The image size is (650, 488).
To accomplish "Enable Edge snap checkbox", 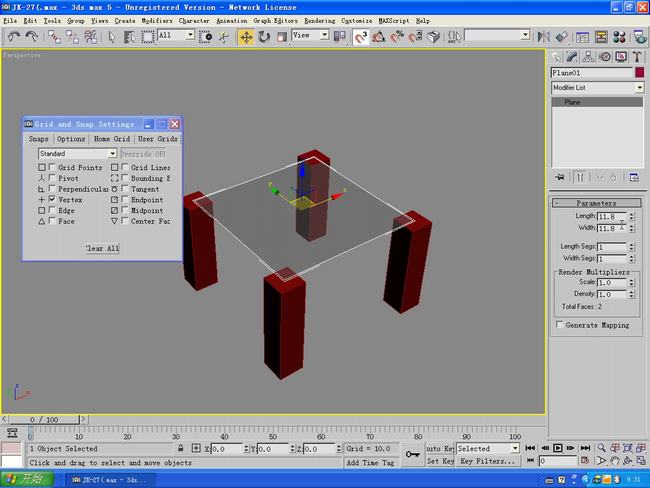I will (52, 210).
